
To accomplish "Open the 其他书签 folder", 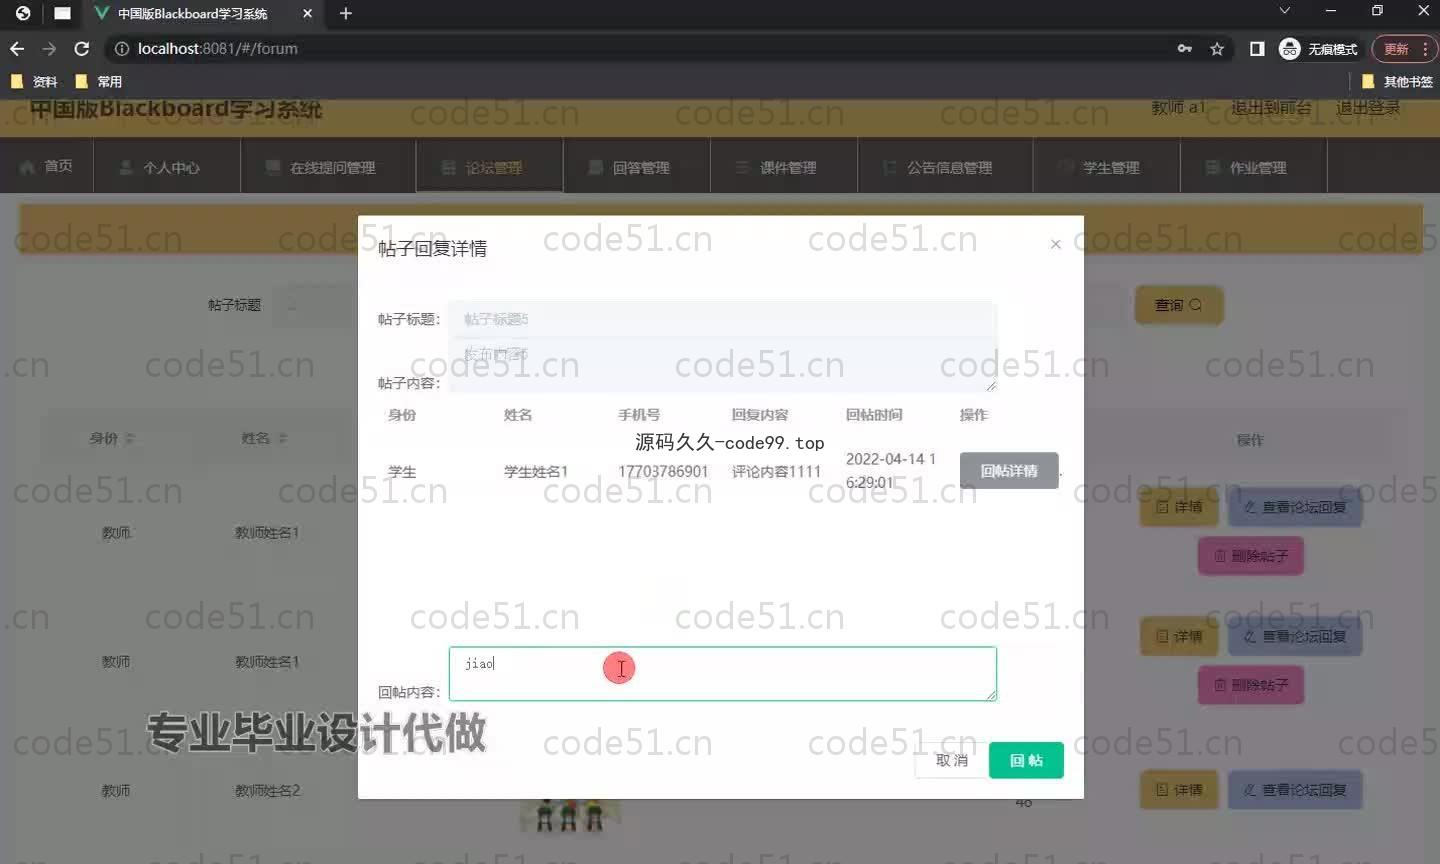I will click(x=1398, y=81).
